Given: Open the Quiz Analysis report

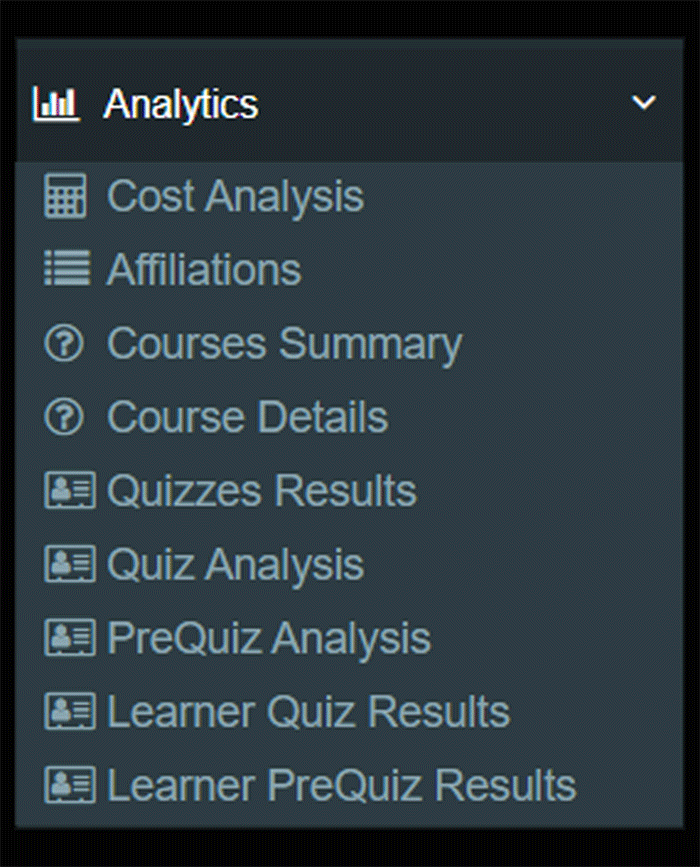Looking at the screenshot, I should pyautogui.click(x=235, y=565).
